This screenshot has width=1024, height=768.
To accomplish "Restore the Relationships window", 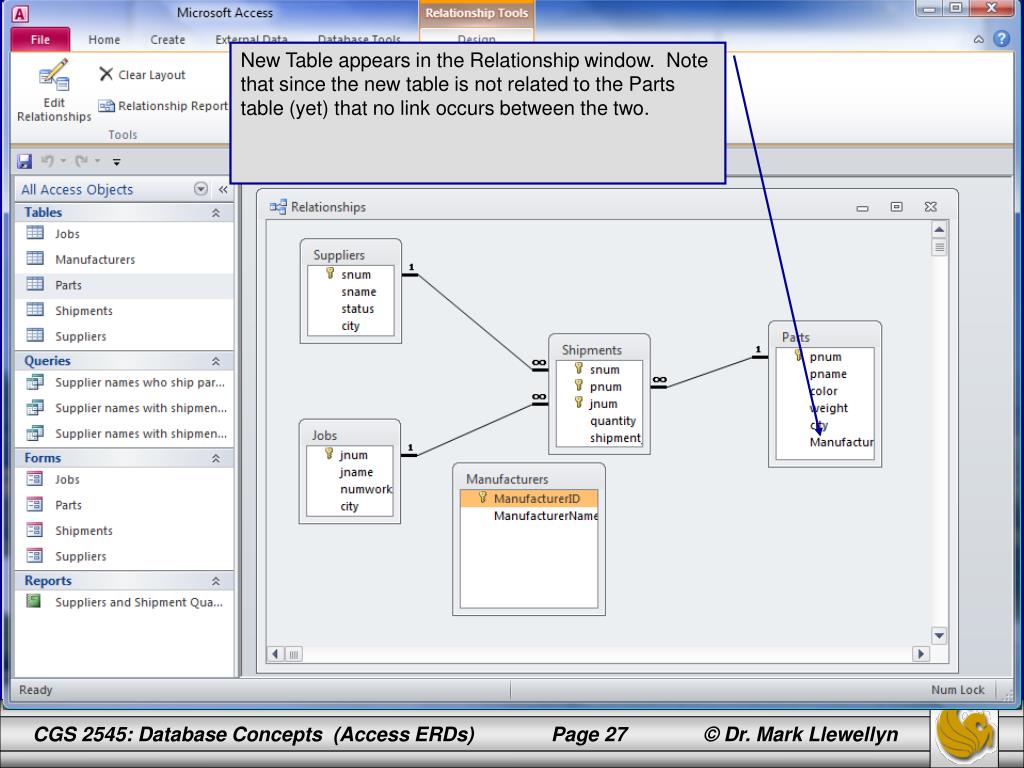I will coord(897,207).
